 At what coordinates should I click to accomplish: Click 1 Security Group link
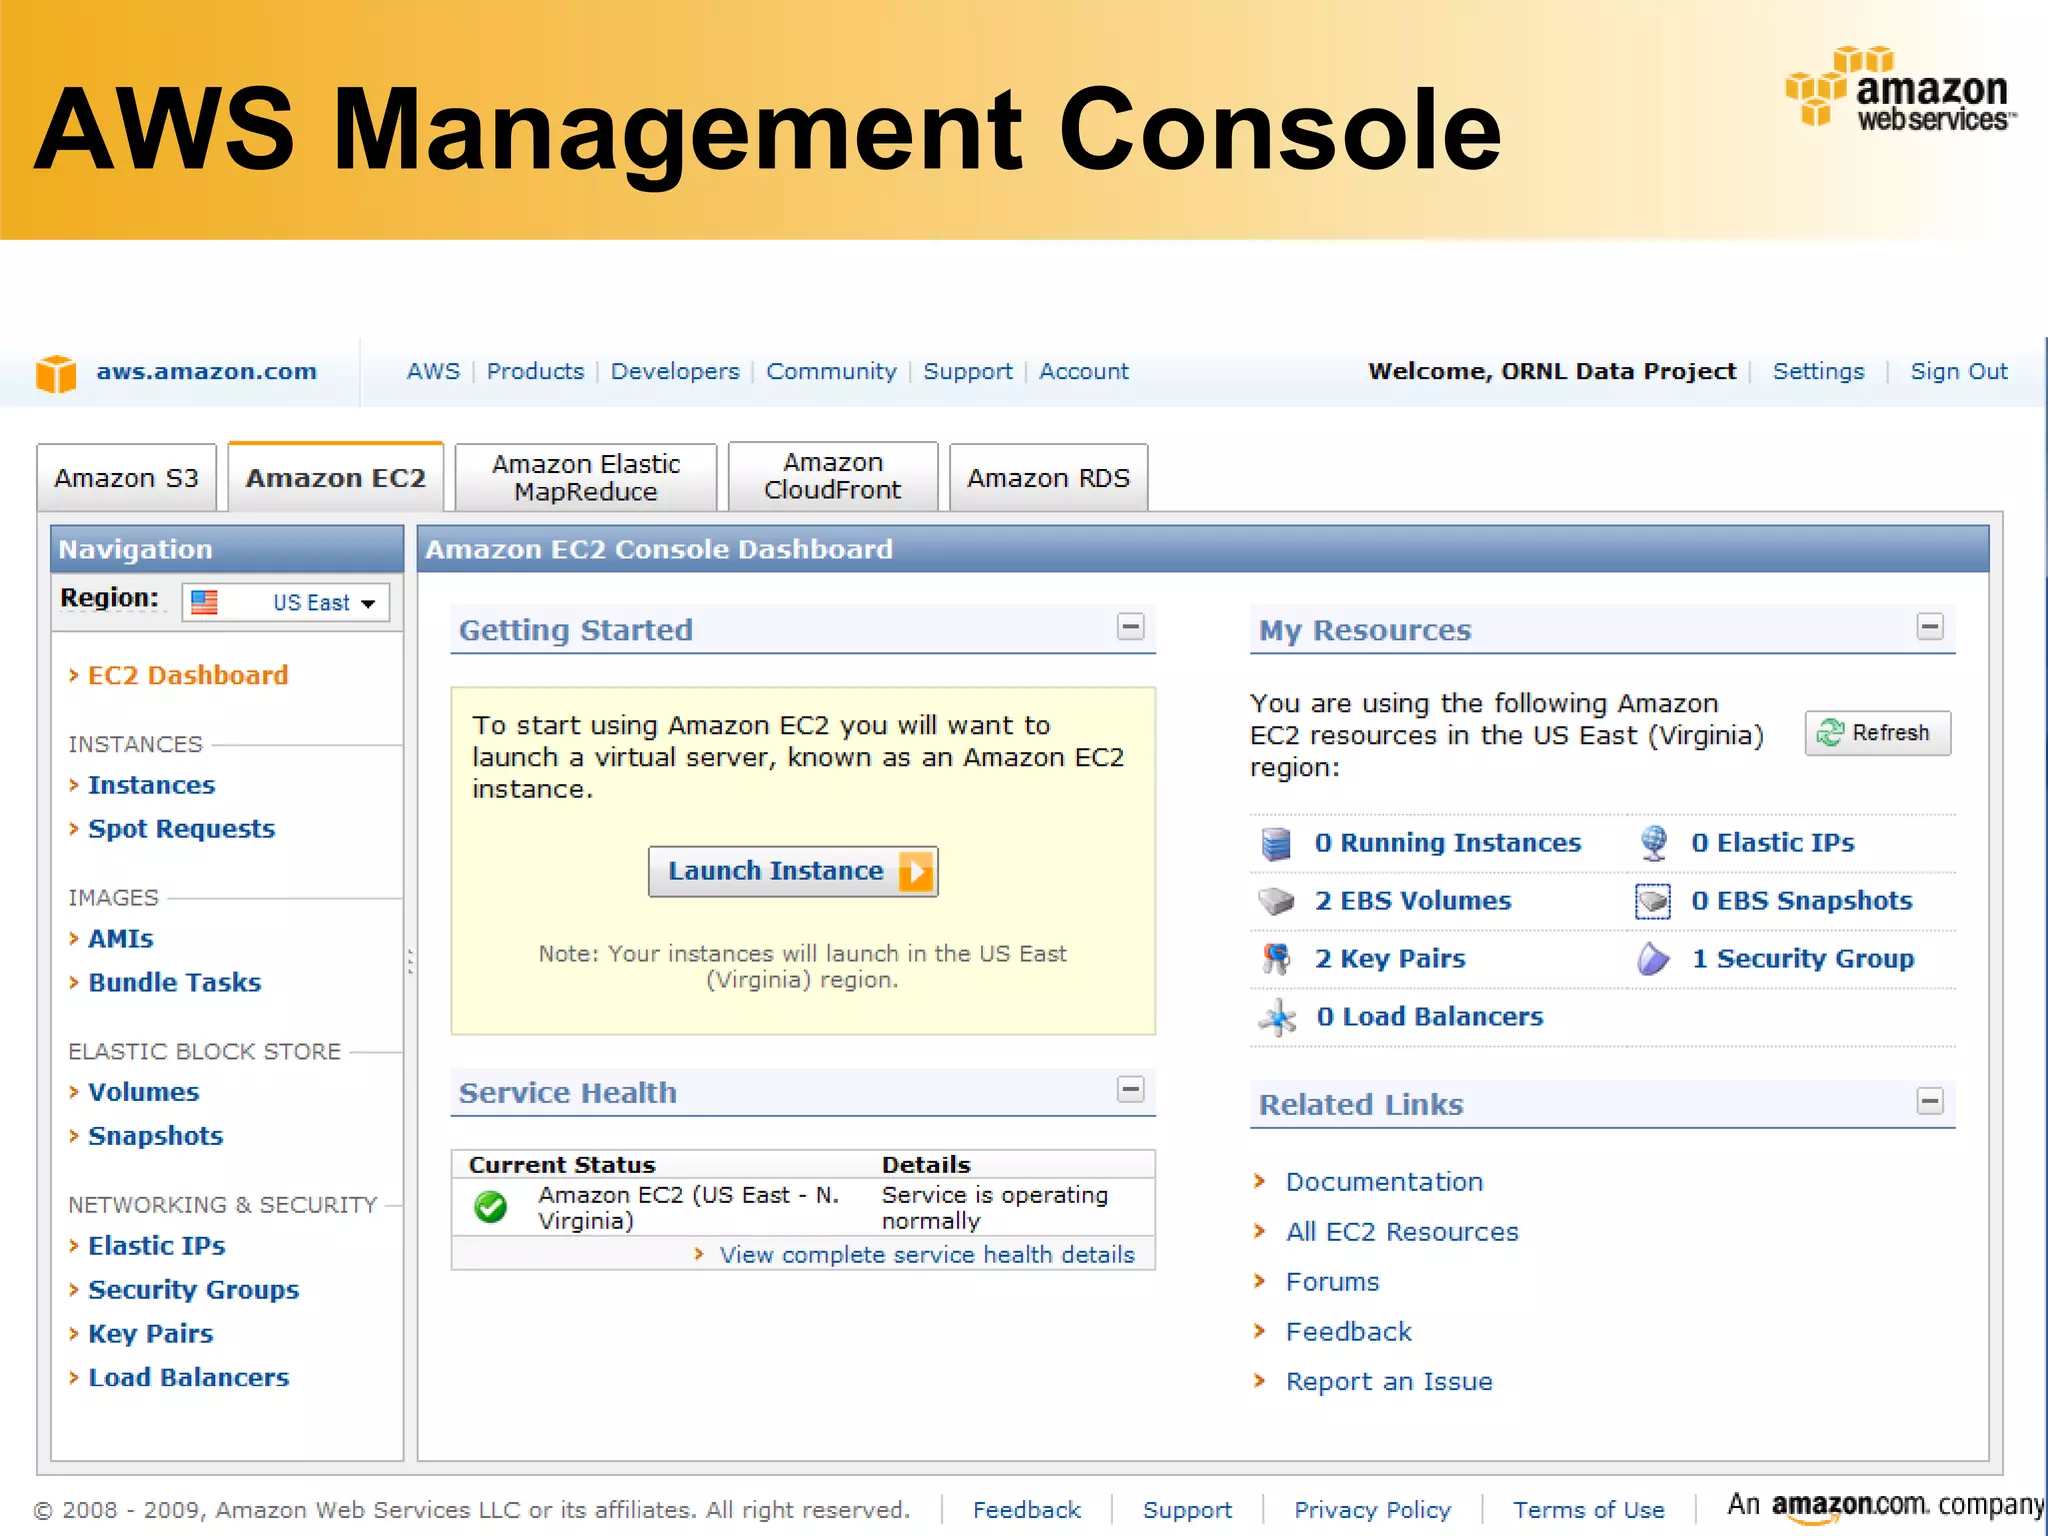pyautogui.click(x=1803, y=959)
